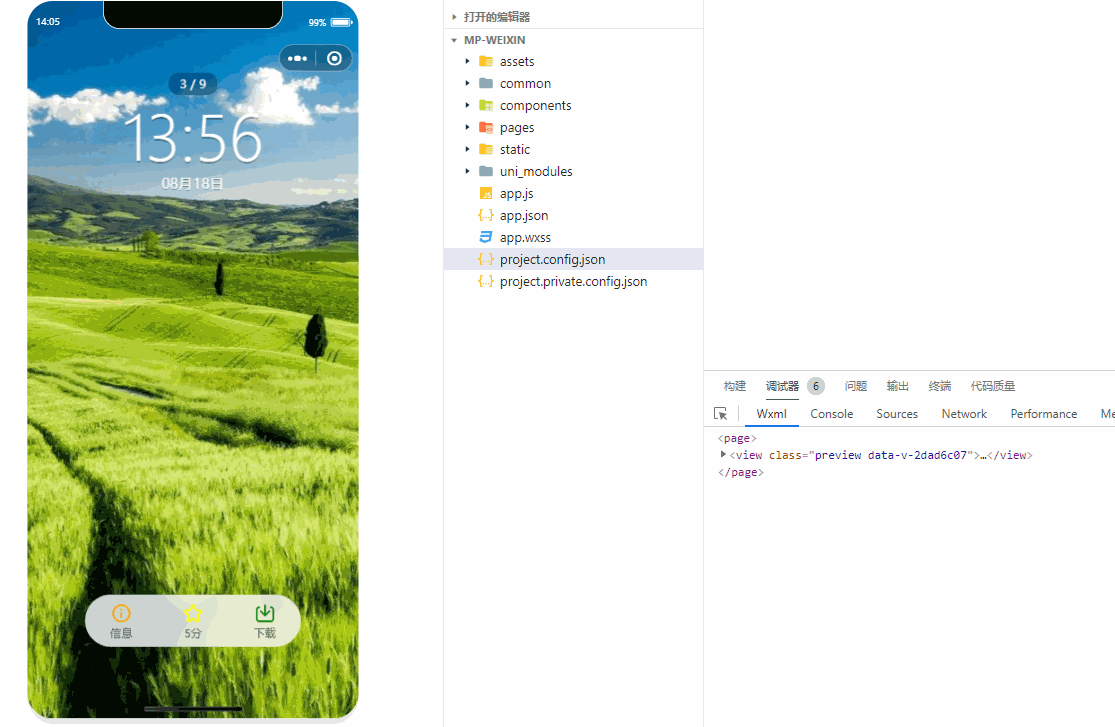Expand the static folder arrow
The image size is (1115, 727).
[x=467, y=149]
